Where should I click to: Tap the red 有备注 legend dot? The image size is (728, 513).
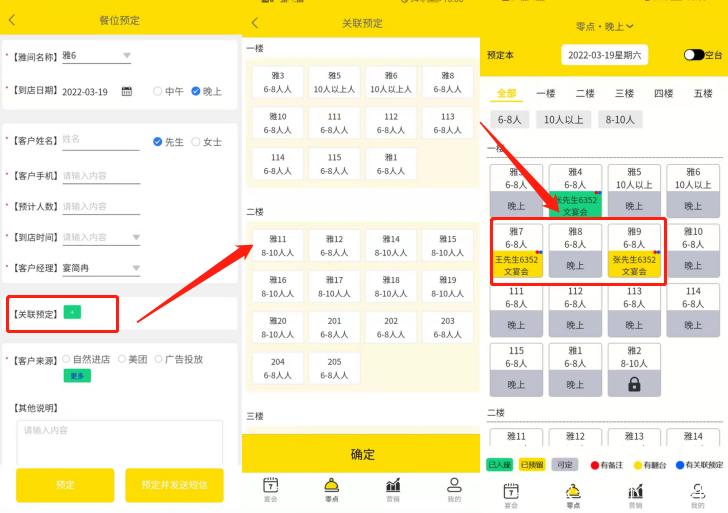(595, 465)
